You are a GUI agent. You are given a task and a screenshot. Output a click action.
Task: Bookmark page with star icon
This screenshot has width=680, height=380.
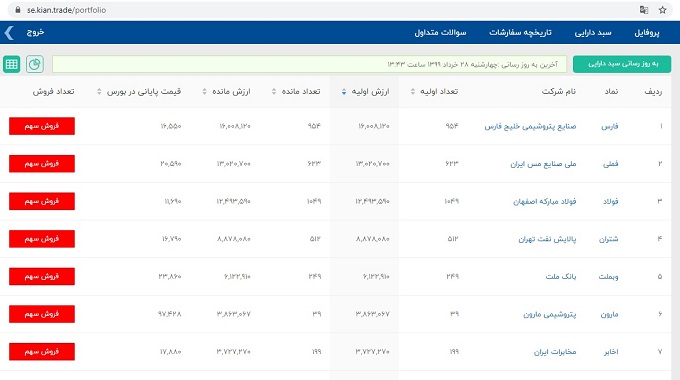click(x=662, y=10)
